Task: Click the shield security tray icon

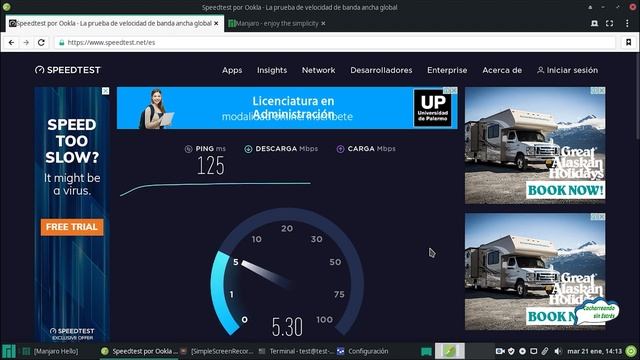Action: click(511, 351)
